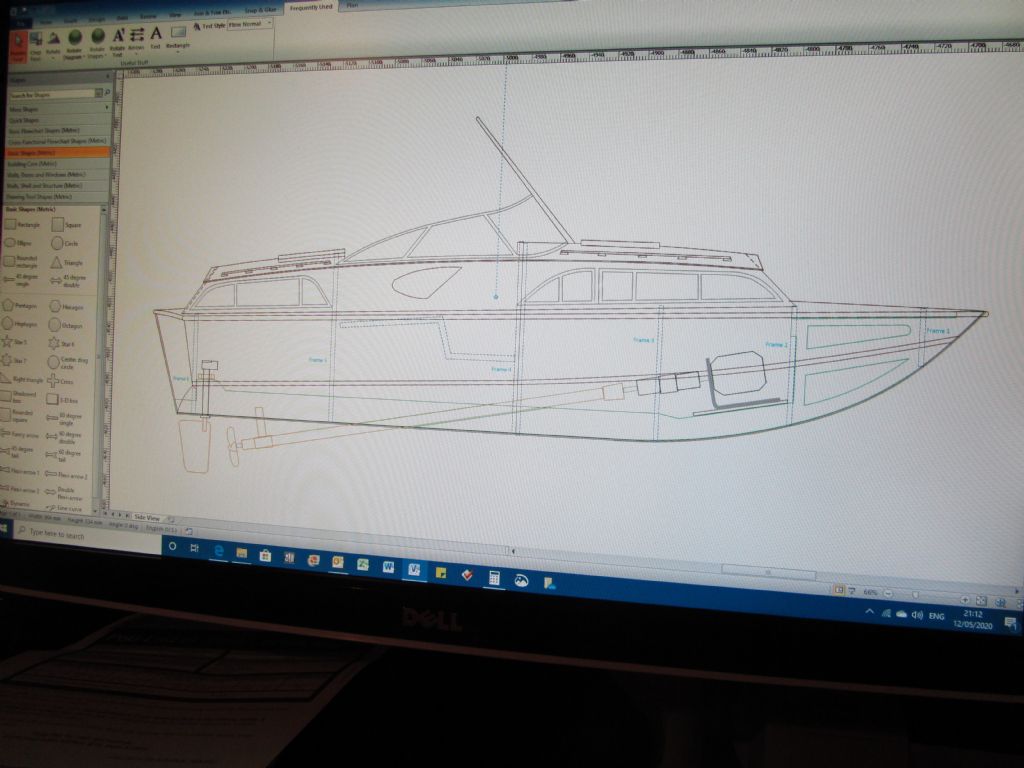
Task: Show hidden system tray icons chevron
Action: coord(869,611)
